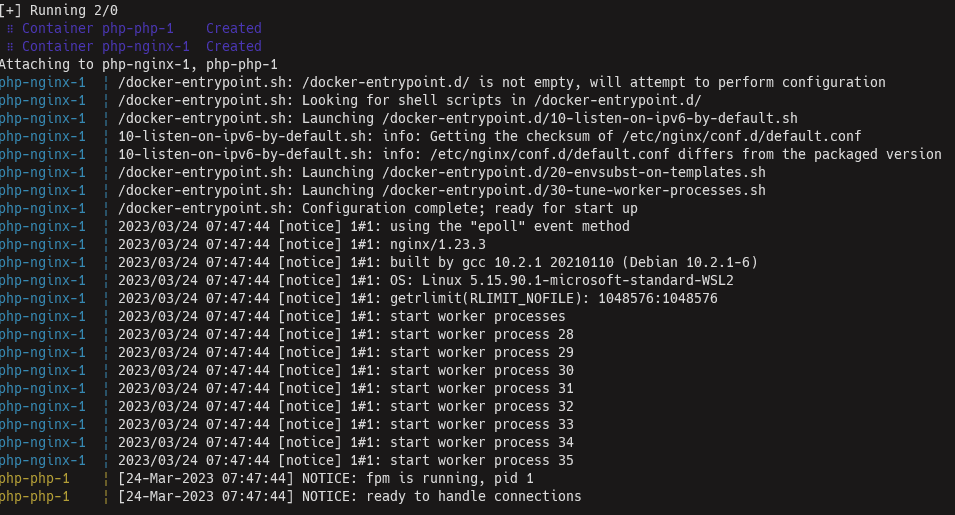
Task: Click the yellow php-php-1 prefix on last line
Action: [x=35, y=497]
